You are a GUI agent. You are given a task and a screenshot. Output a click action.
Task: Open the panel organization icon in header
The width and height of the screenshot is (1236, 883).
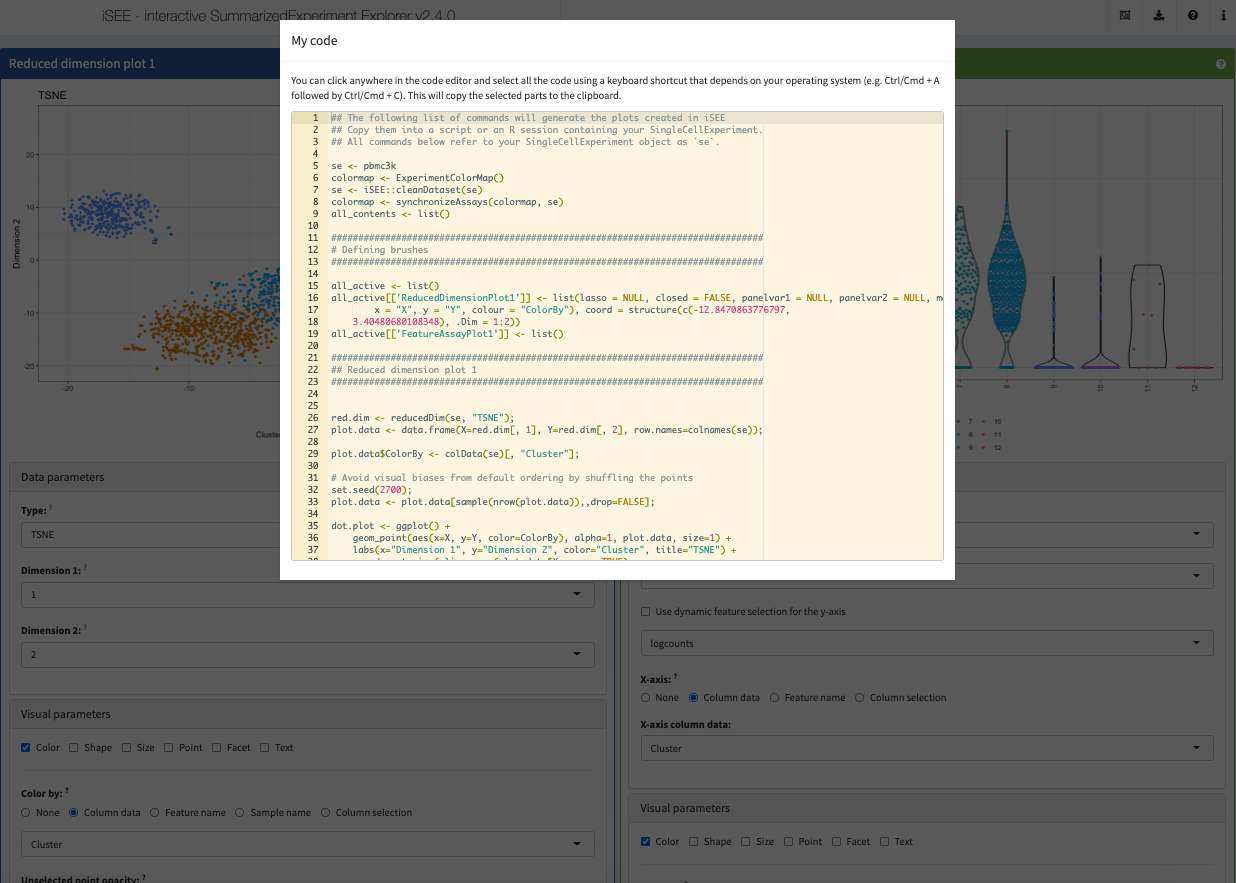[x=1125, y=15]
